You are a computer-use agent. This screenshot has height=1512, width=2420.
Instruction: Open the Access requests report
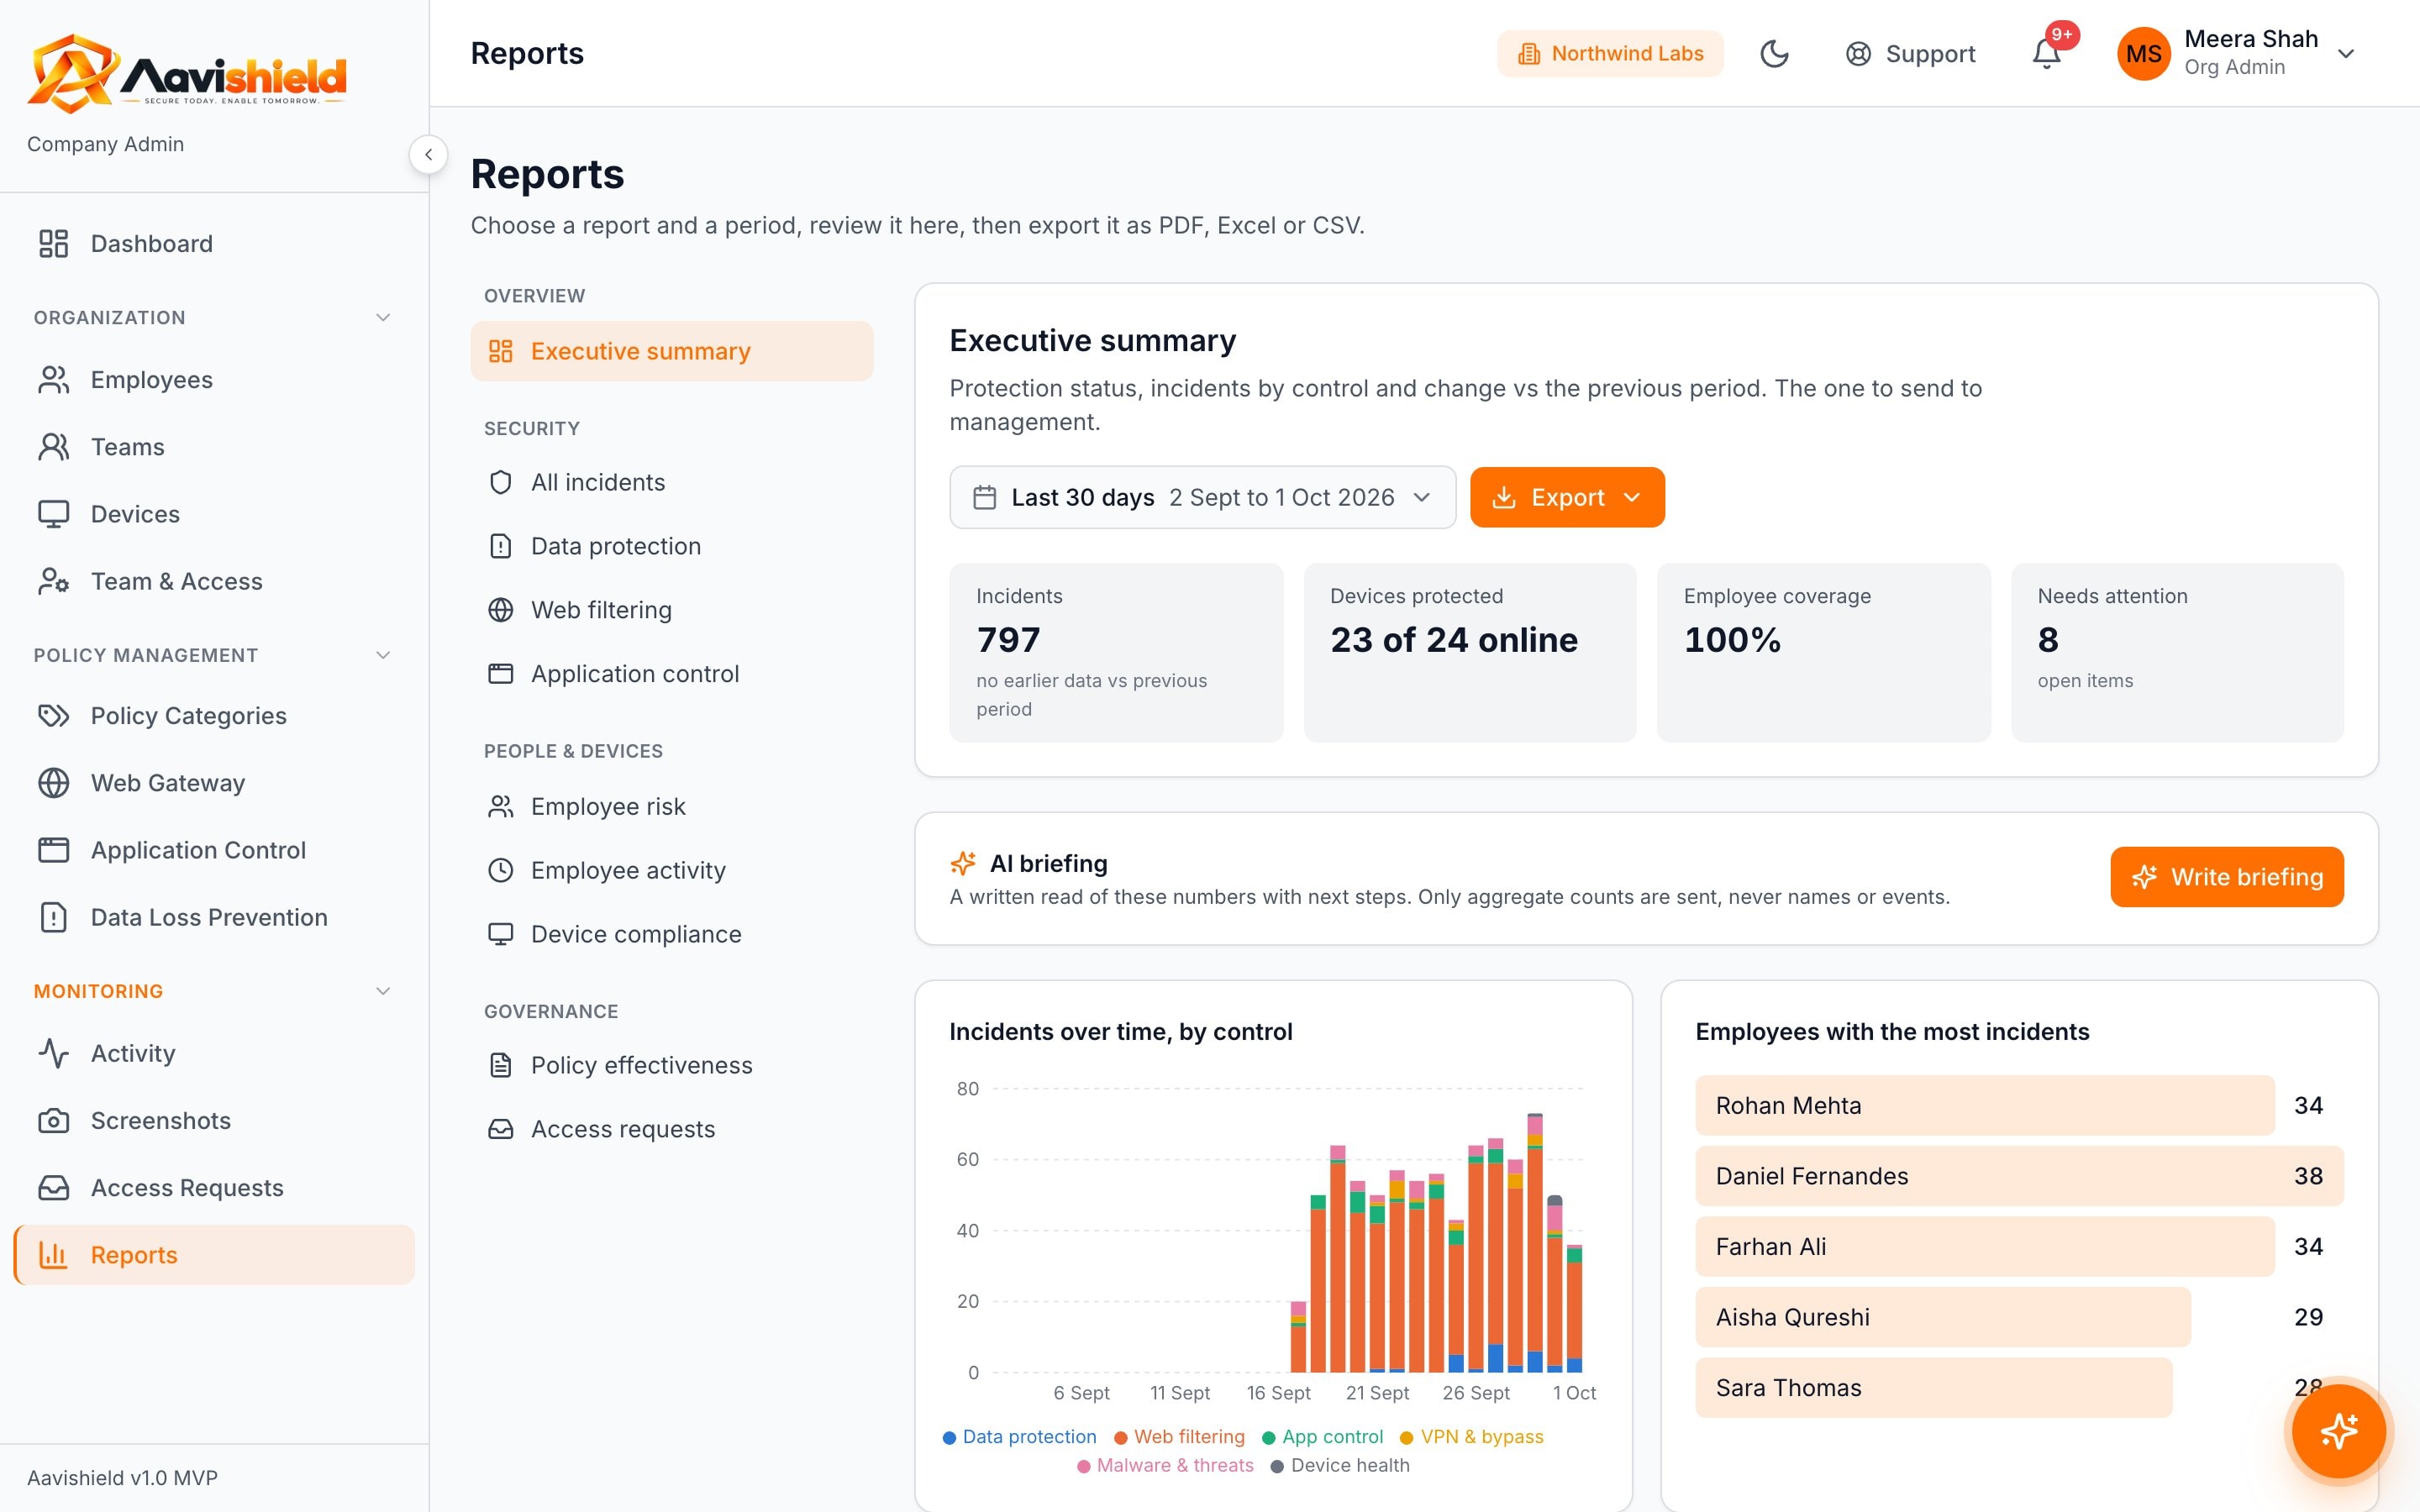tap(672, 1129)
